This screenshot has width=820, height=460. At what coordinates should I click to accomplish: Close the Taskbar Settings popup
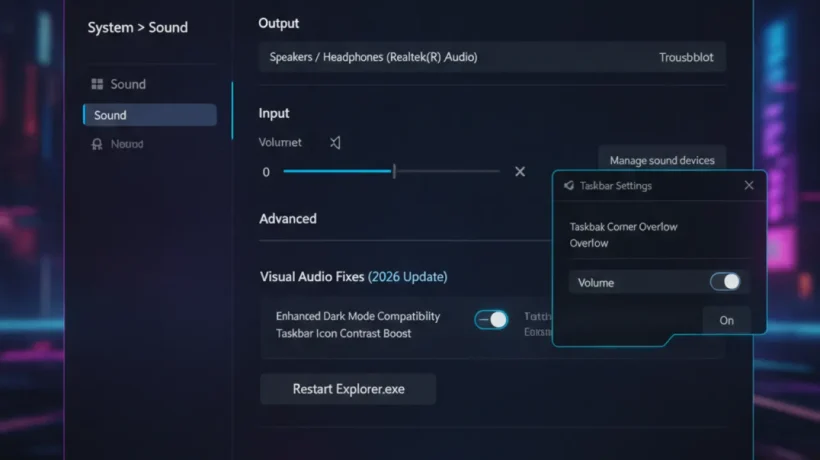click(x=749, y=185)
